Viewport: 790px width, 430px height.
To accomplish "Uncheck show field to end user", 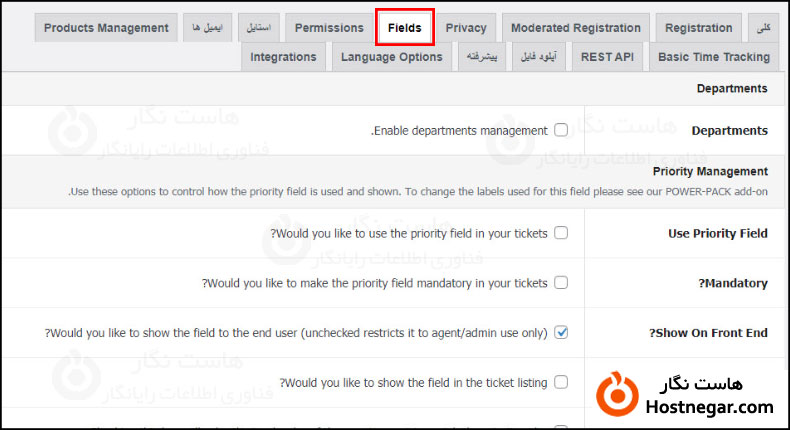I will 561,332.
